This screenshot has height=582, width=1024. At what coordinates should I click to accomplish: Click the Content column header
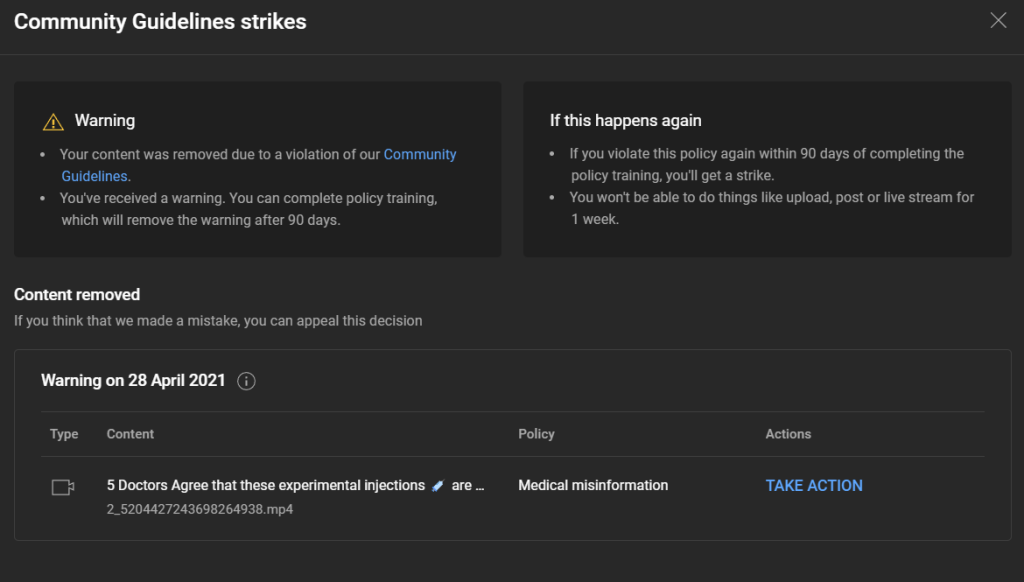(130, 434)
